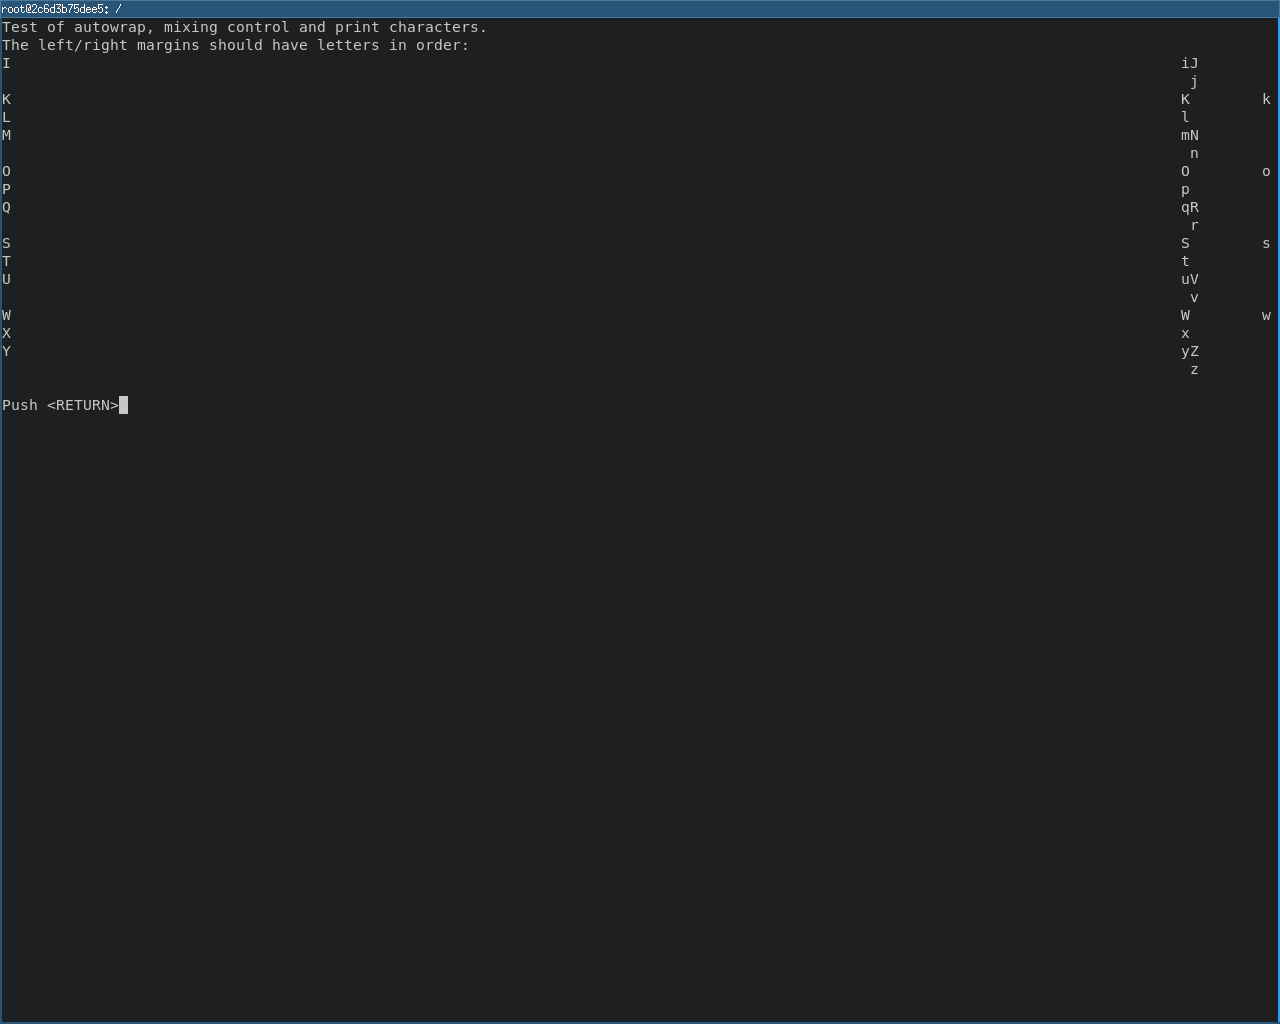Viewport: 1280px width, 1024px height.
Task: Select the capital 'L' margin letter
Action: point(6,117)
